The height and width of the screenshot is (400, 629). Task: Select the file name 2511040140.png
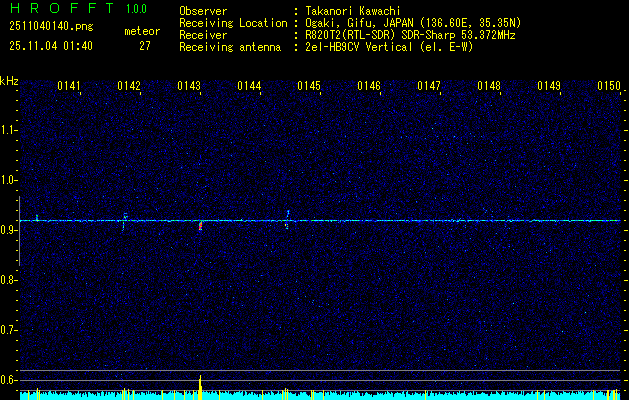coord(51,27)
